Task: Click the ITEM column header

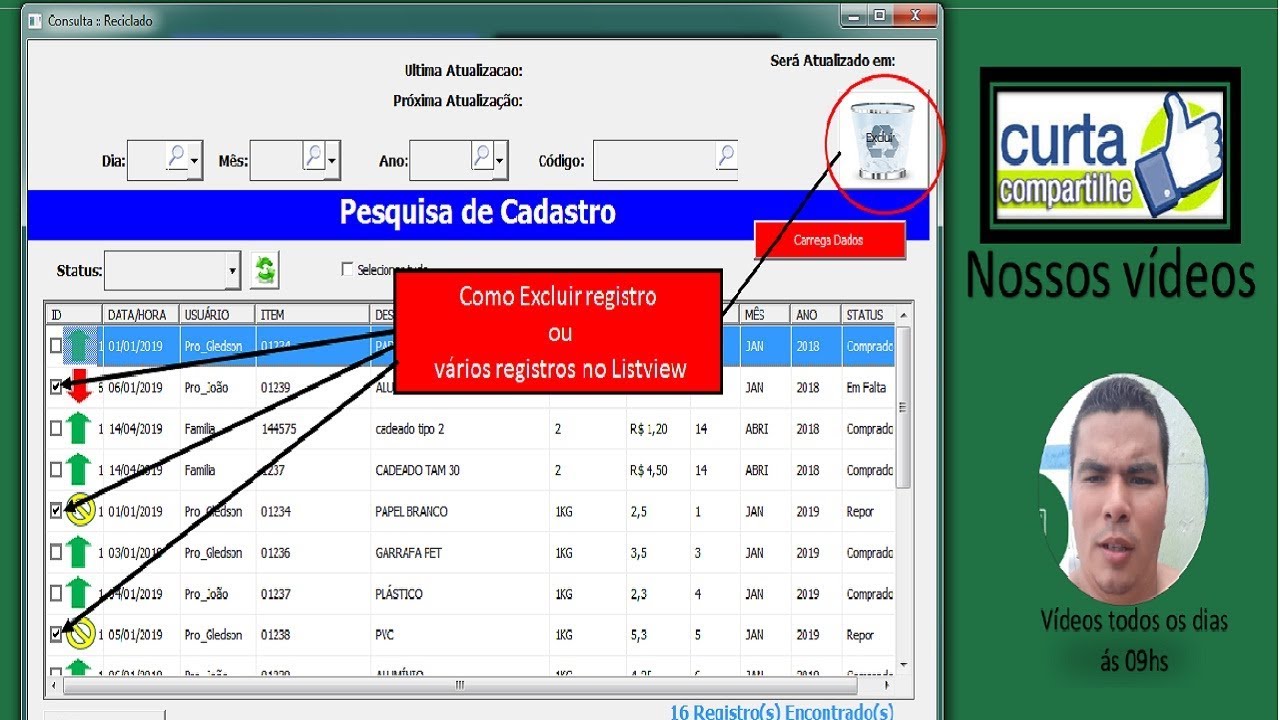Action: [313, 314]
